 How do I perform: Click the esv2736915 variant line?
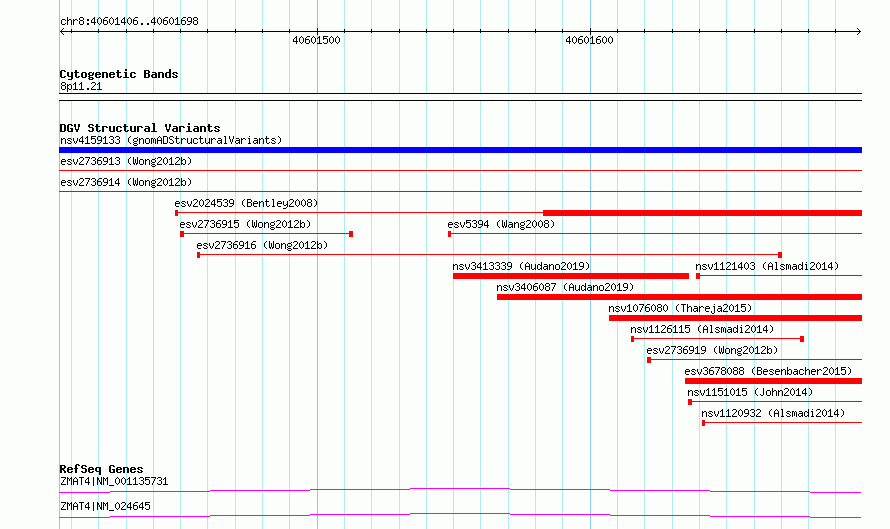coord(267,234)
